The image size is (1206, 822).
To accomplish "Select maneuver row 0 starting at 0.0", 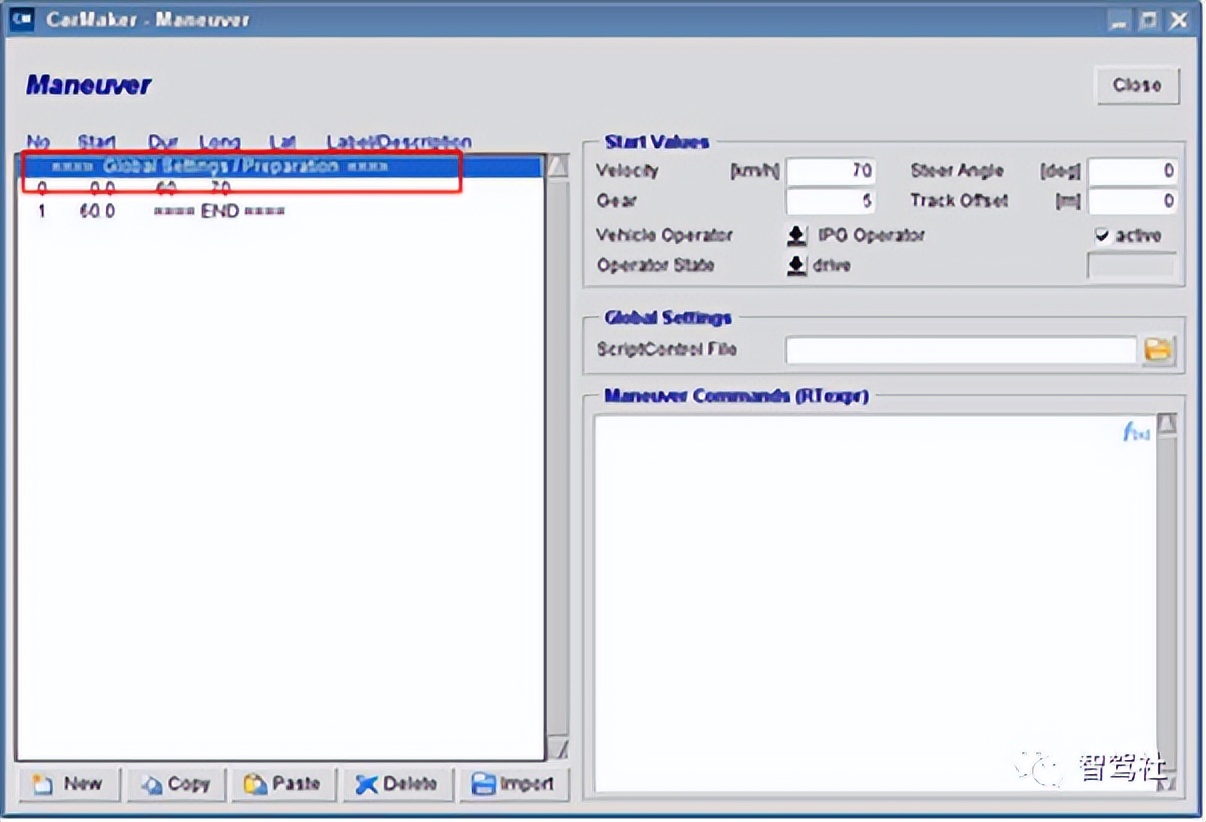I will point(282,188).
